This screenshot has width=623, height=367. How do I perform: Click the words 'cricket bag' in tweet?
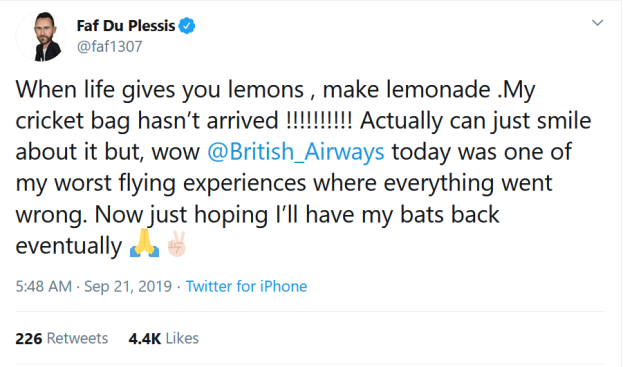click(x=73, y=121)
